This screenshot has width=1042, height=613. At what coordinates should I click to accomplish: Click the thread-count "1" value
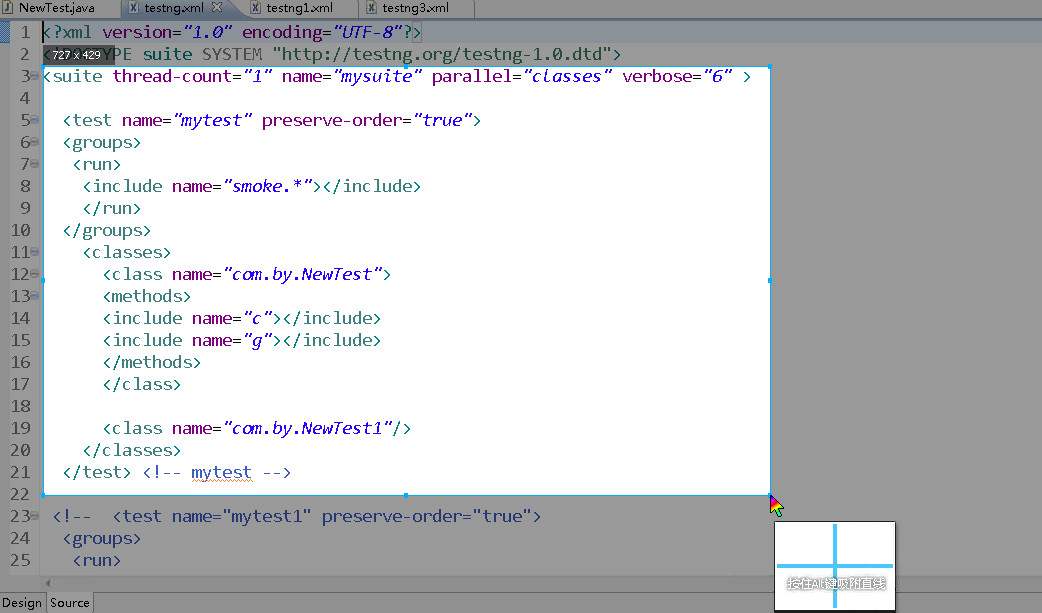pos(257,76)
